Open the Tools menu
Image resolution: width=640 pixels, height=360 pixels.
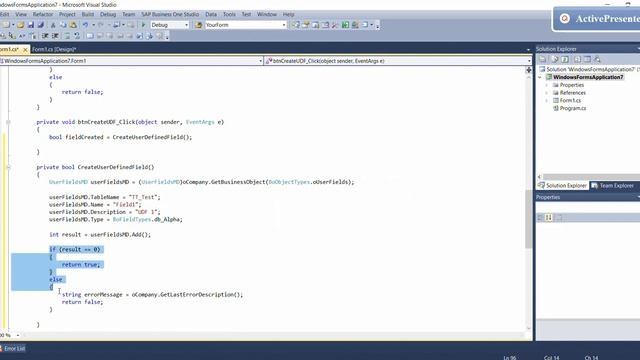pos(229,14)
